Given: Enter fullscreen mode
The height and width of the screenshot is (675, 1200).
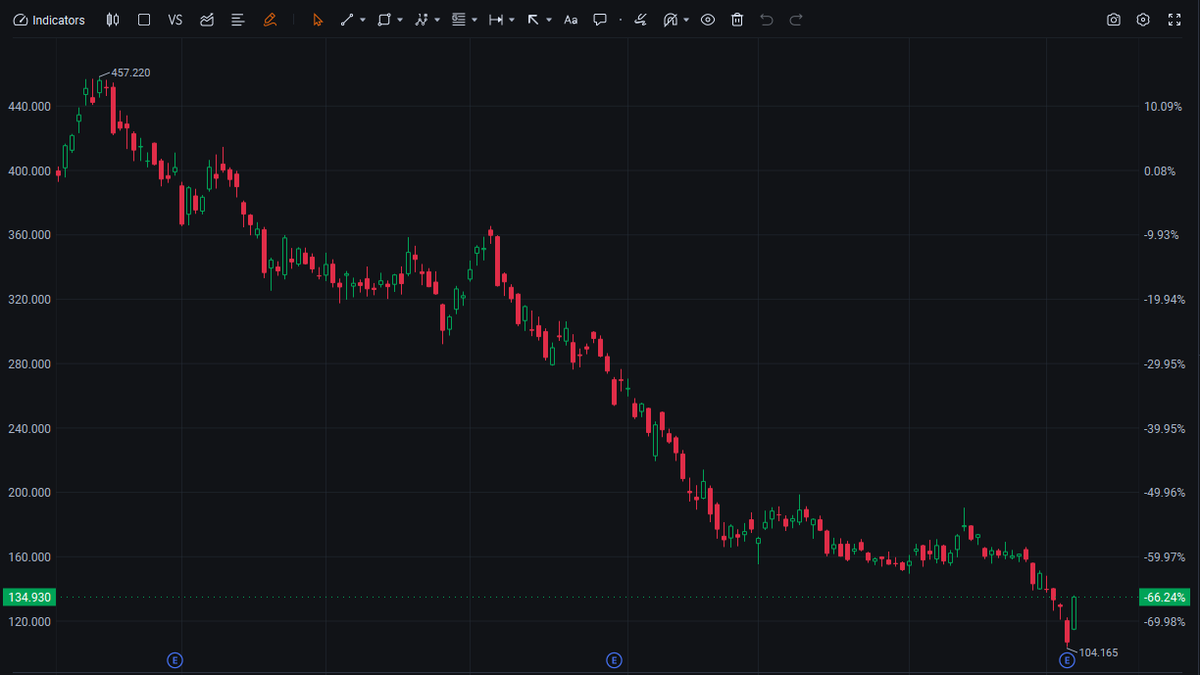Looking at the screenshot, I should click(1175, 20).
